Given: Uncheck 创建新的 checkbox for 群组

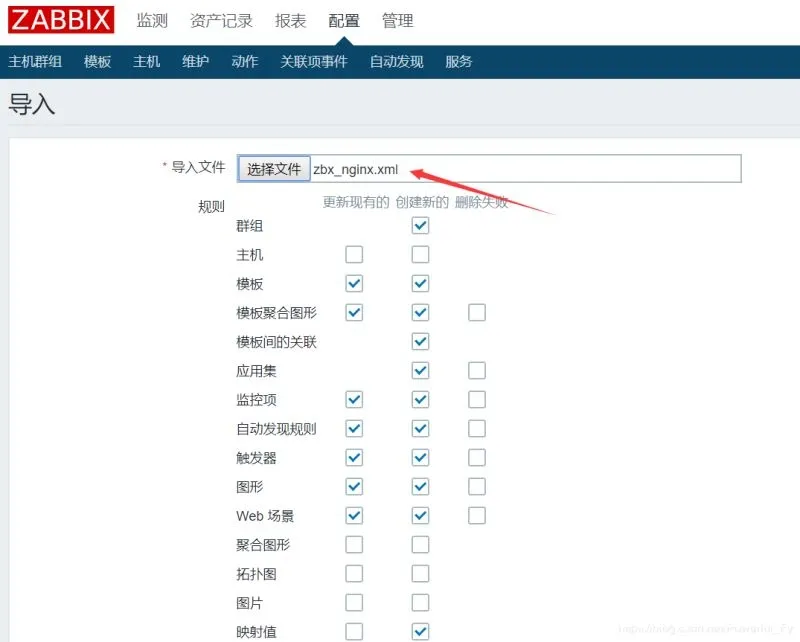Looking at the screenshot, I should tap(419, 226).
